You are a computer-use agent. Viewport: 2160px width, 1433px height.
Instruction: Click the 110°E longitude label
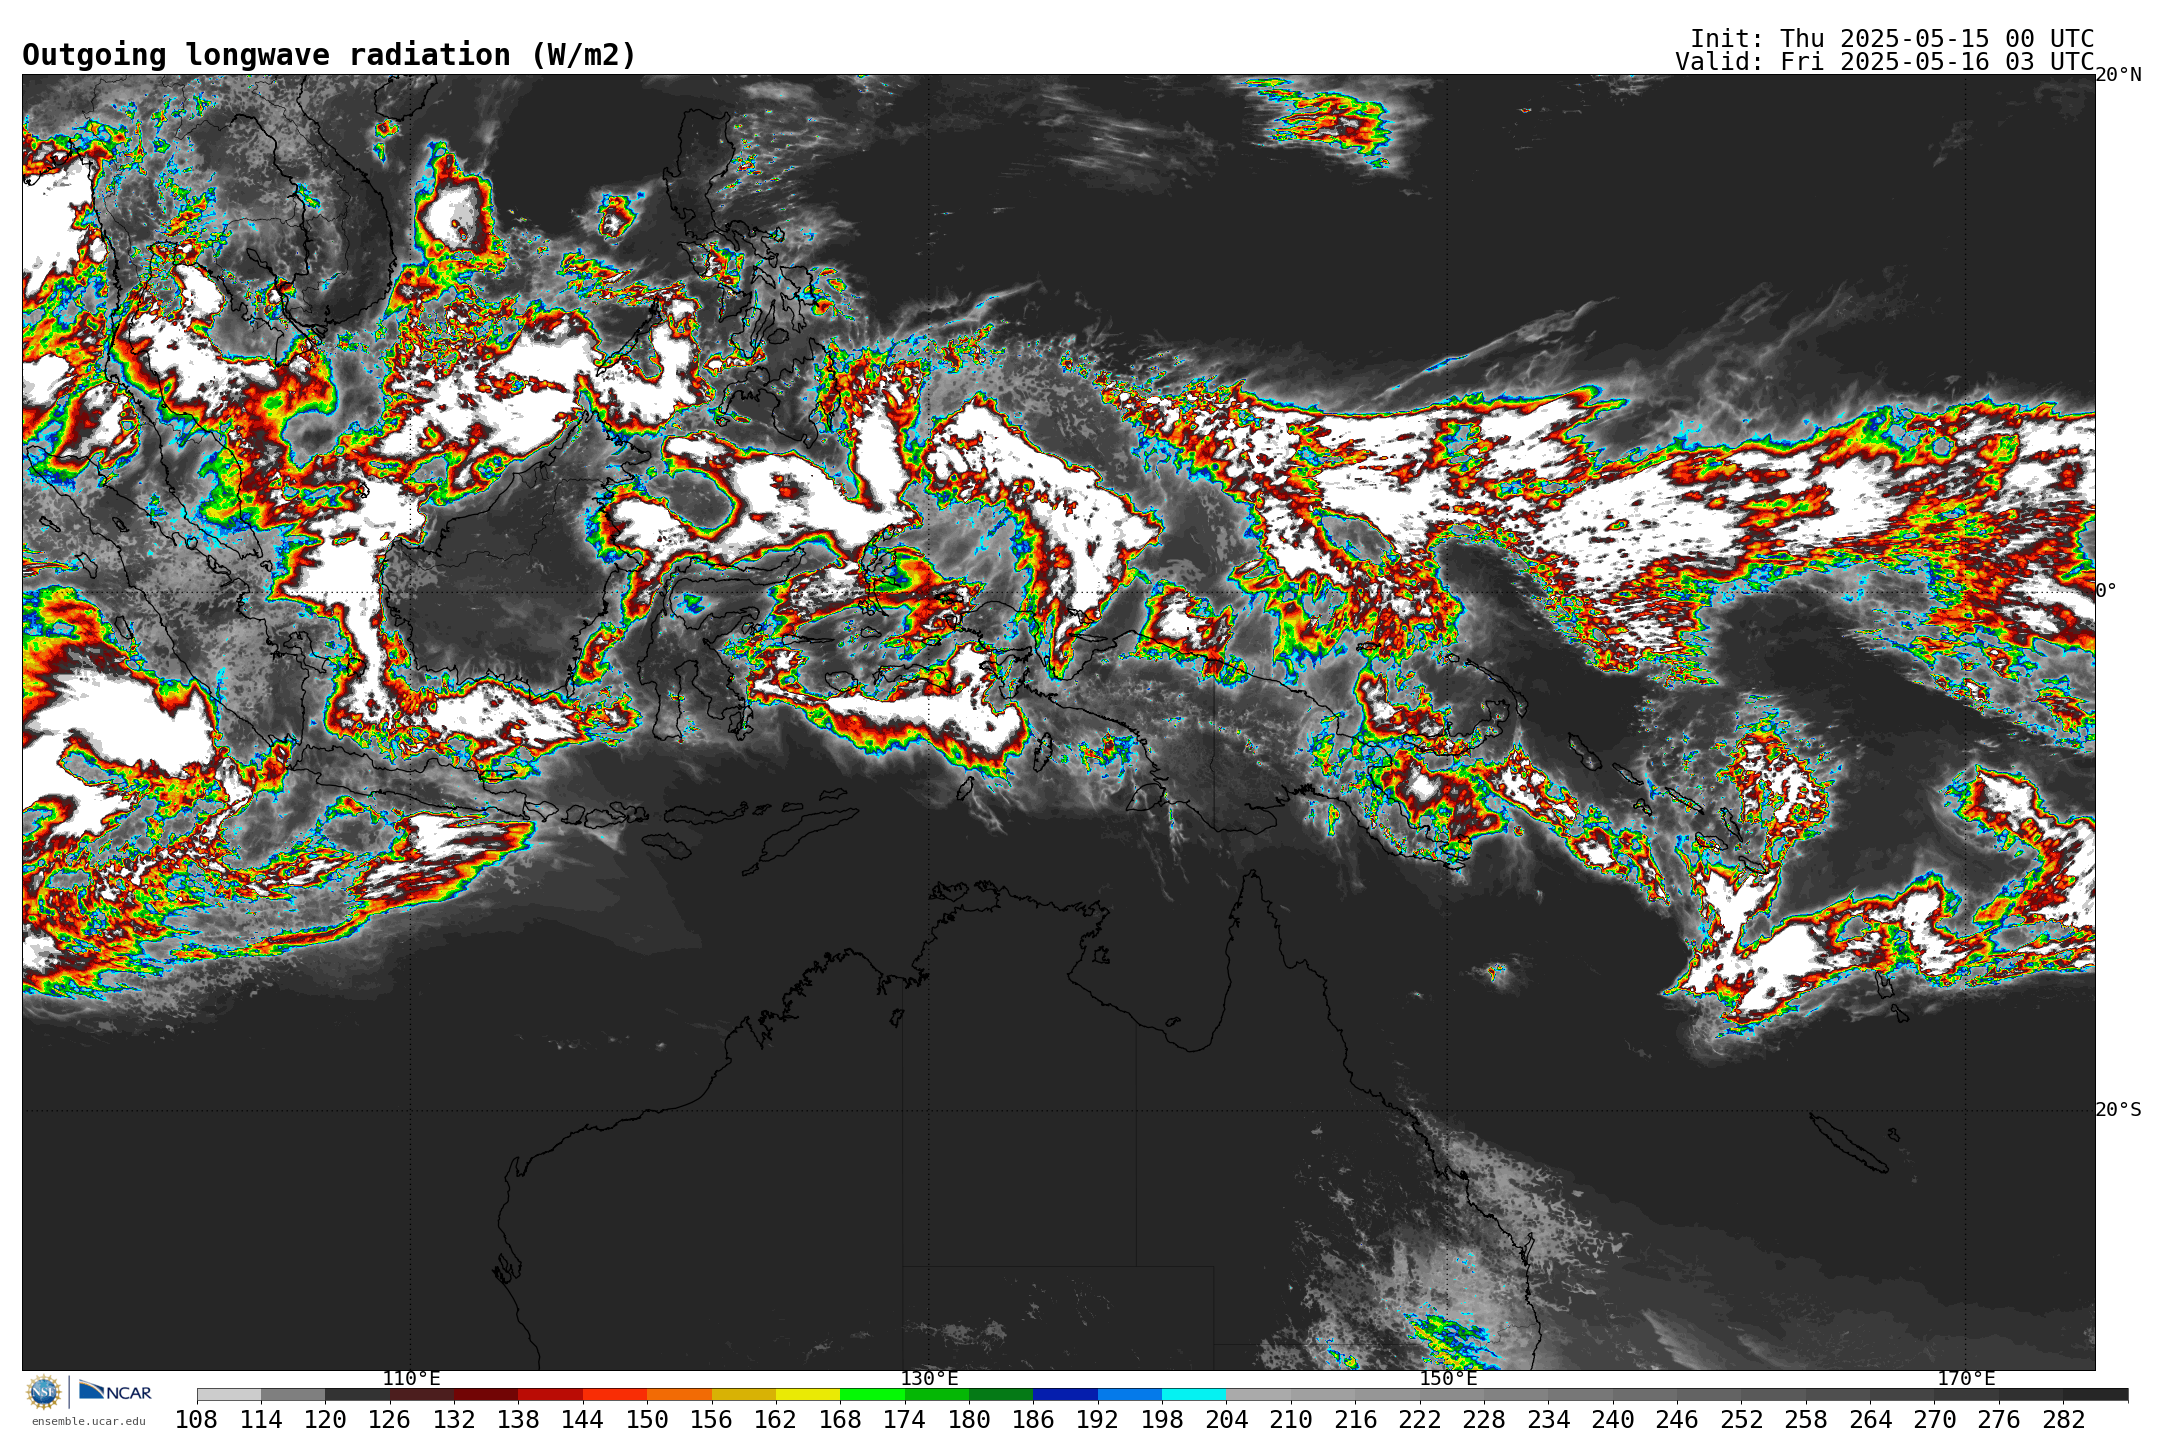tap(411, 1378)
